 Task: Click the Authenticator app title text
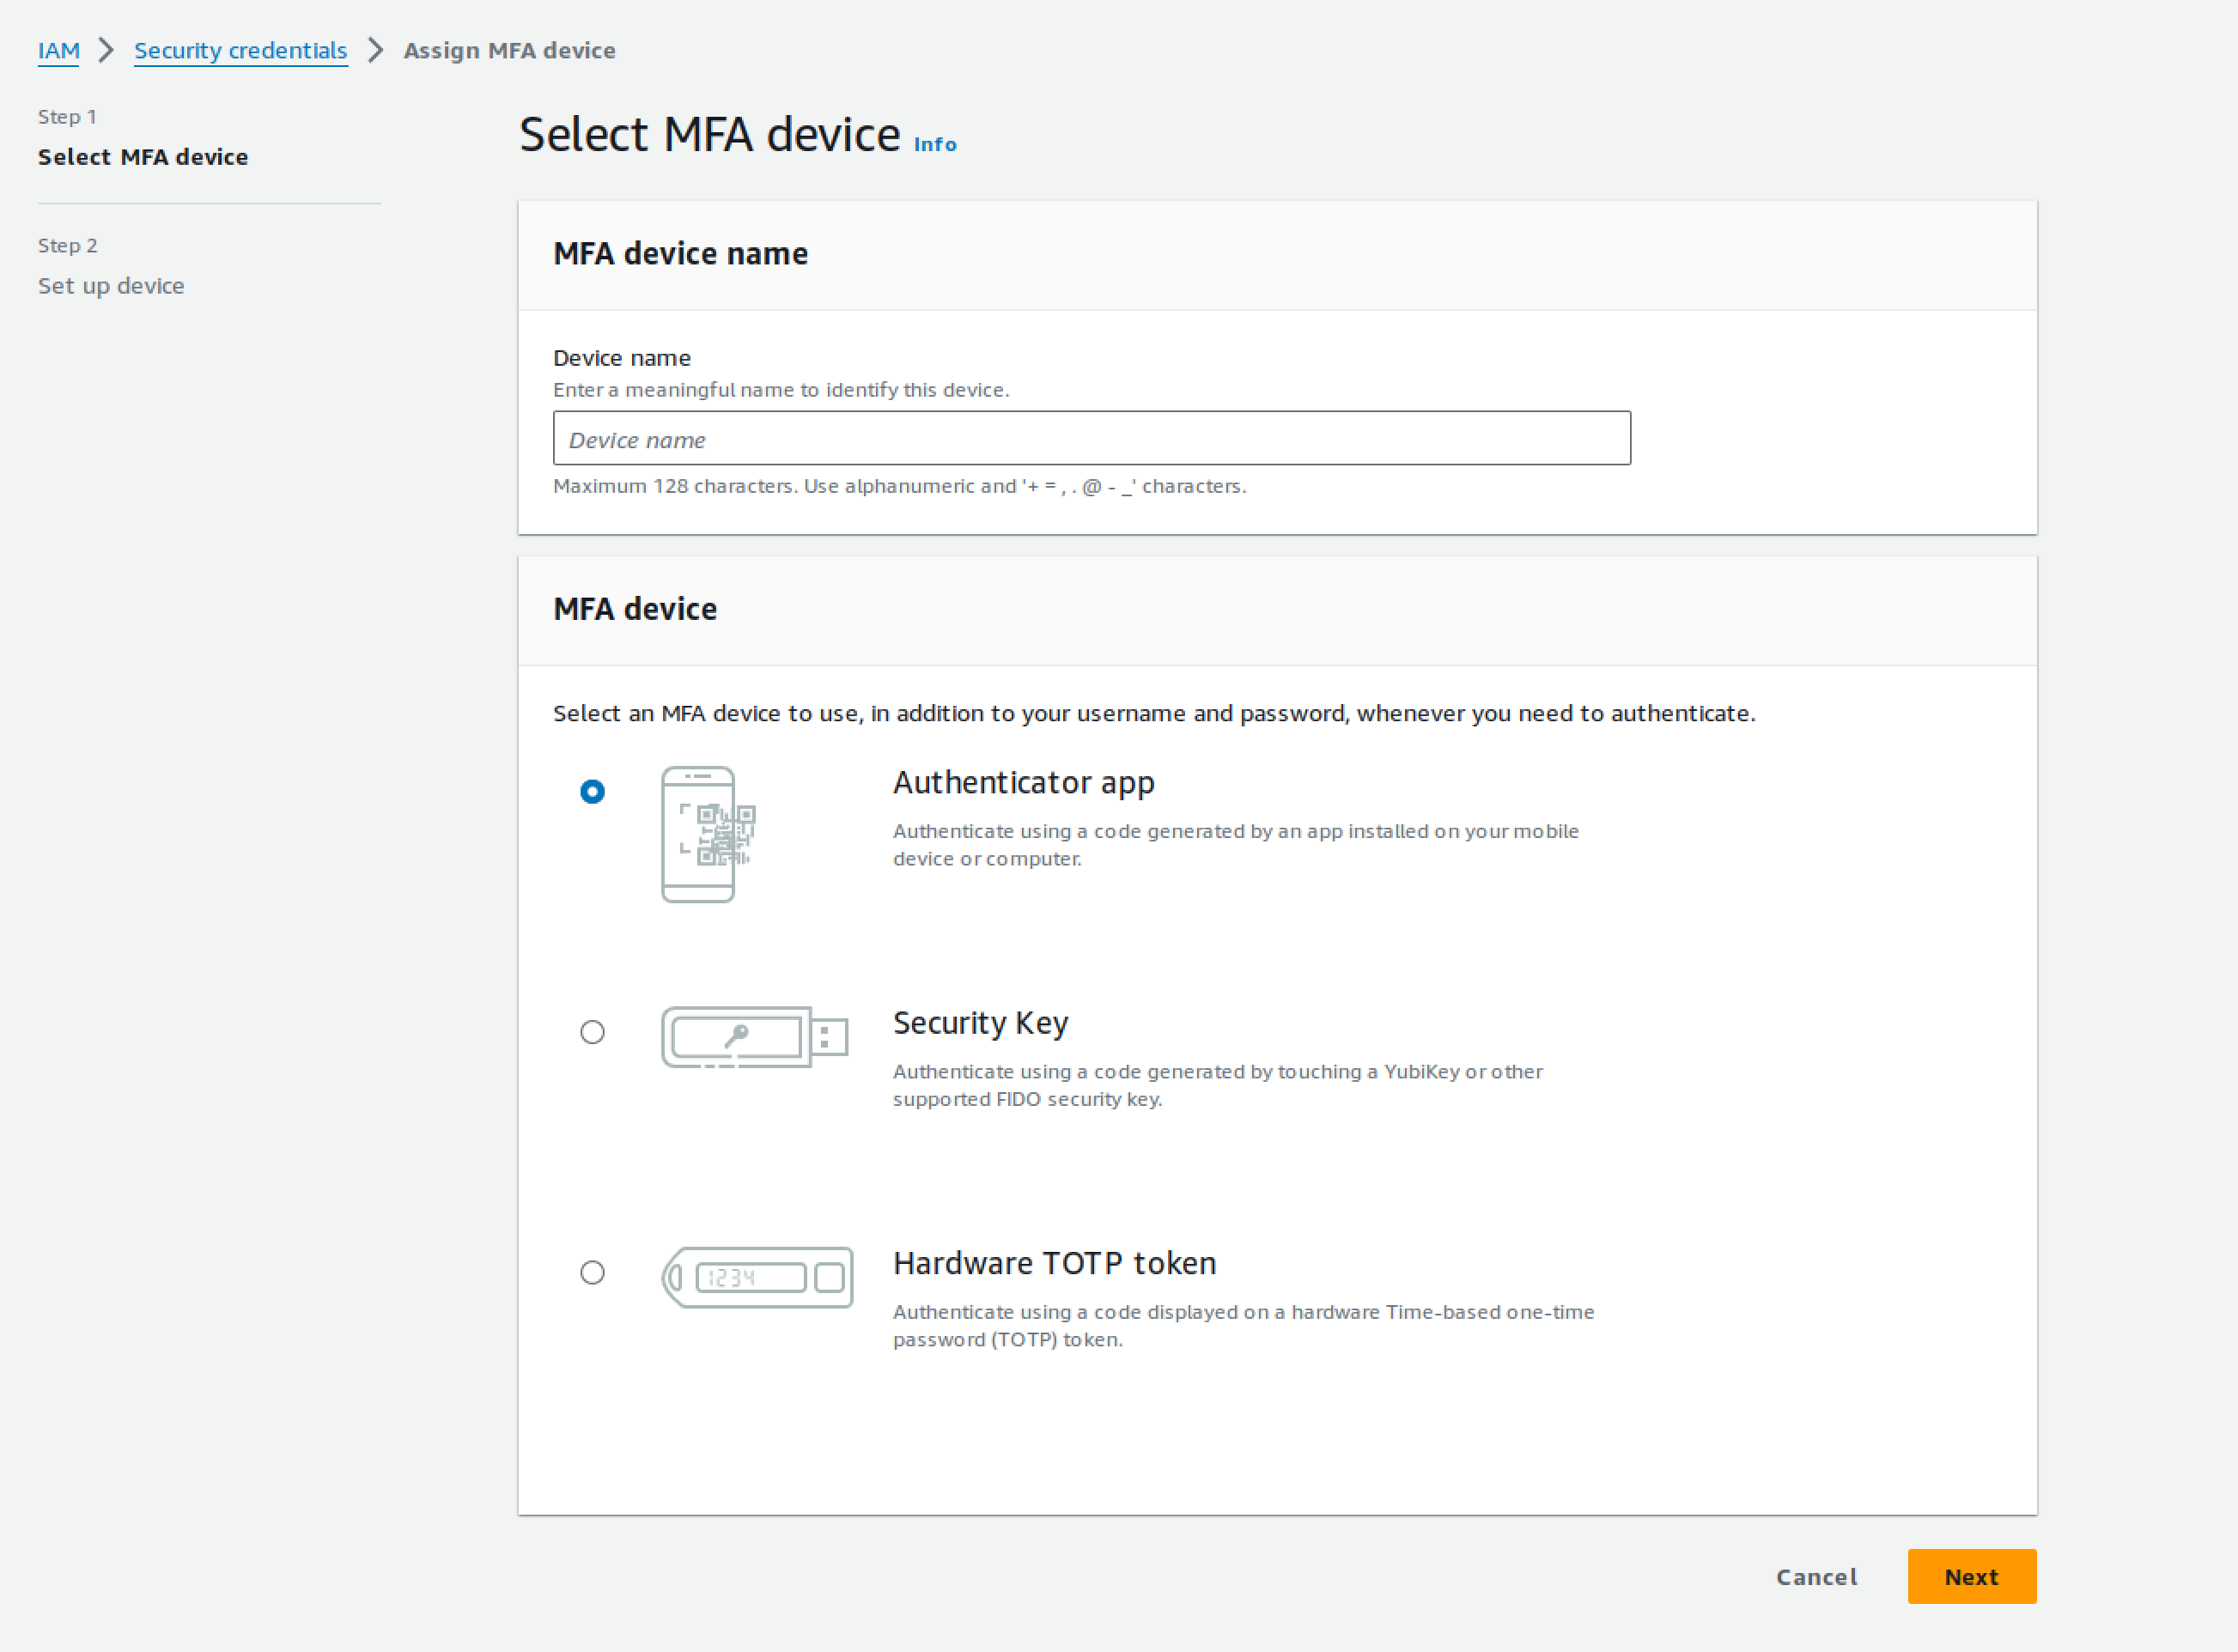coord(1023,783)
